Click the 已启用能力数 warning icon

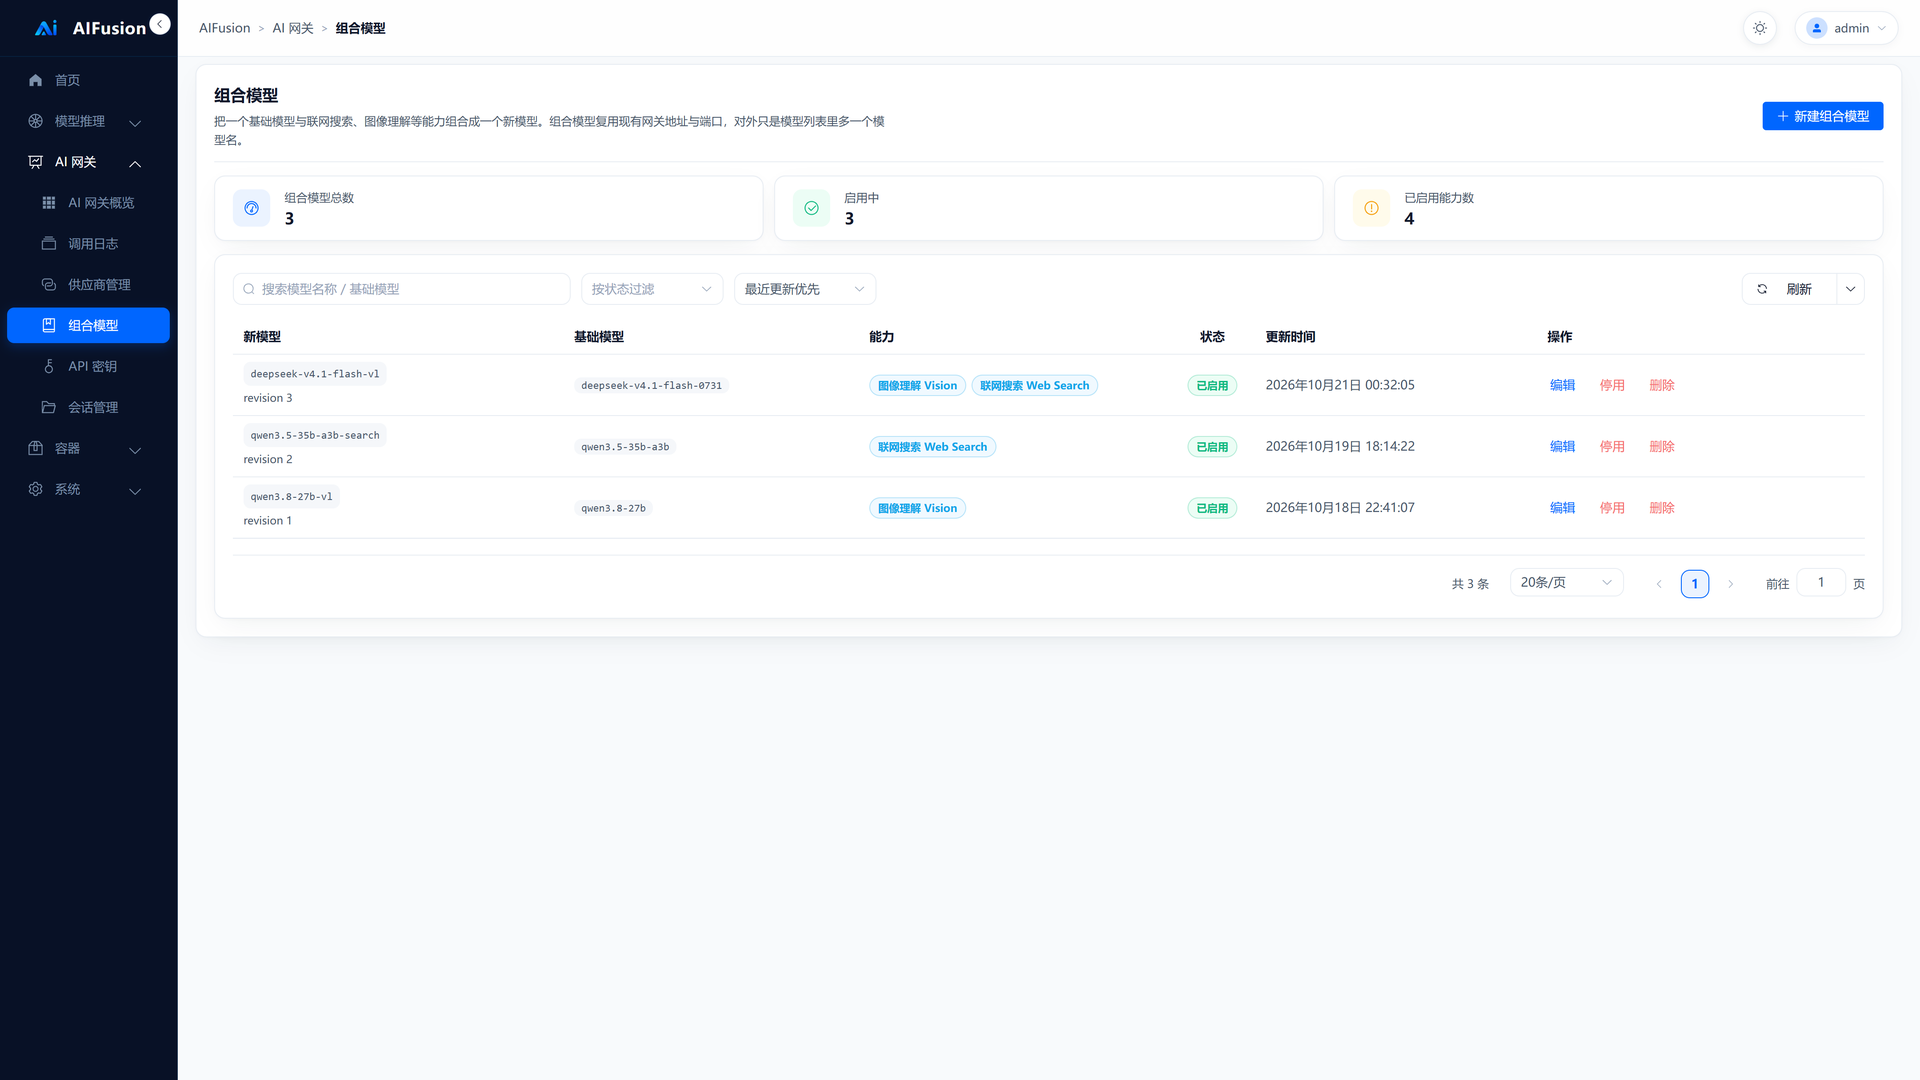(1372, 208)
